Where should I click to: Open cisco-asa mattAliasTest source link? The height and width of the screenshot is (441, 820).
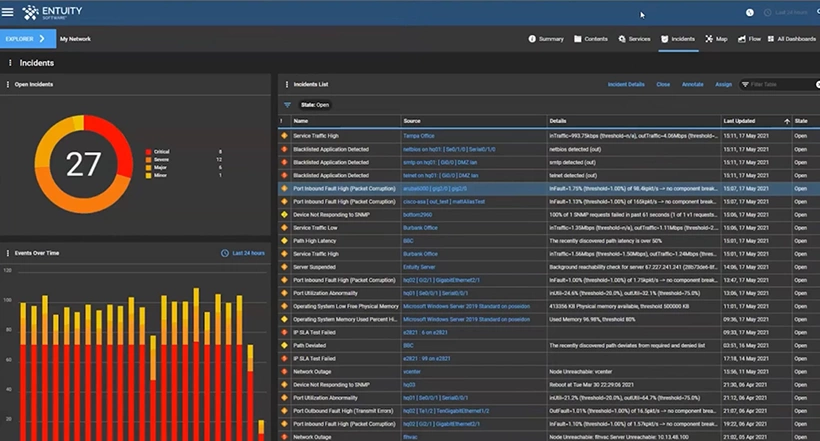point(443,201)
